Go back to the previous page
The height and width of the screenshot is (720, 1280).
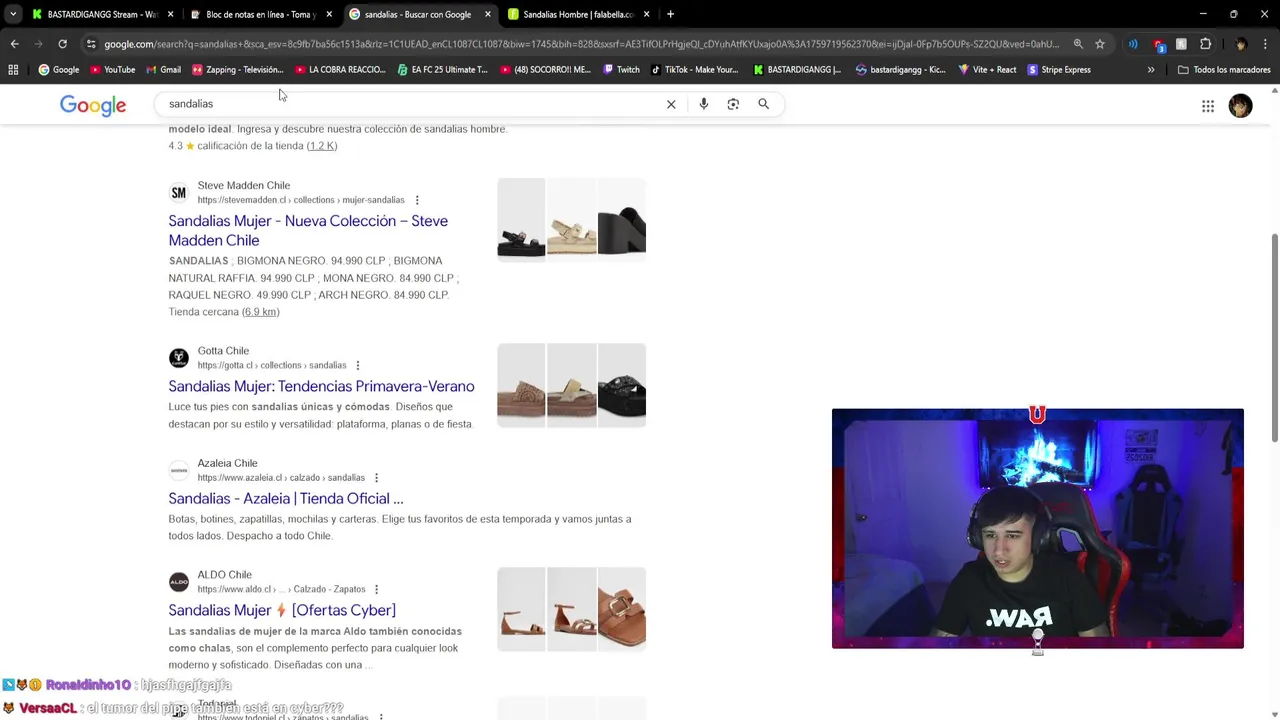click(x=14, y=44)
